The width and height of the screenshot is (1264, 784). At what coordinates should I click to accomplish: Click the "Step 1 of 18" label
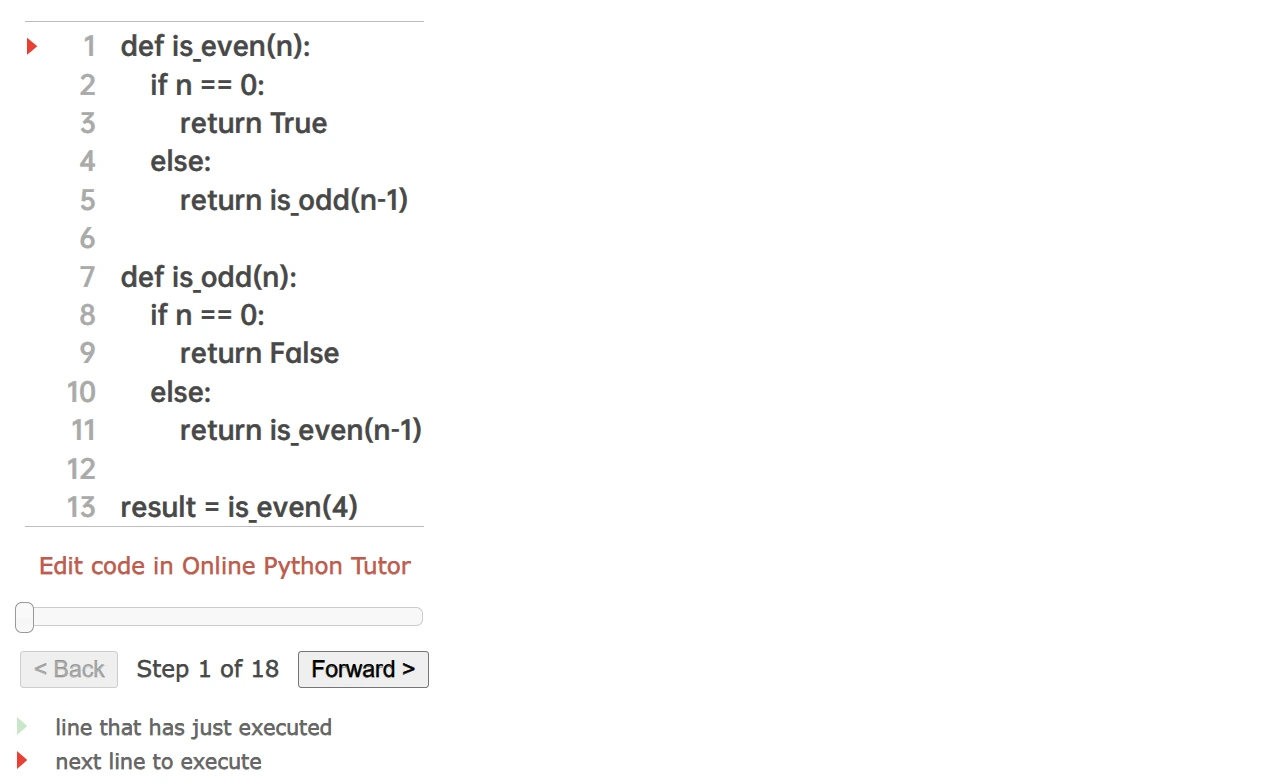[208, 669]
